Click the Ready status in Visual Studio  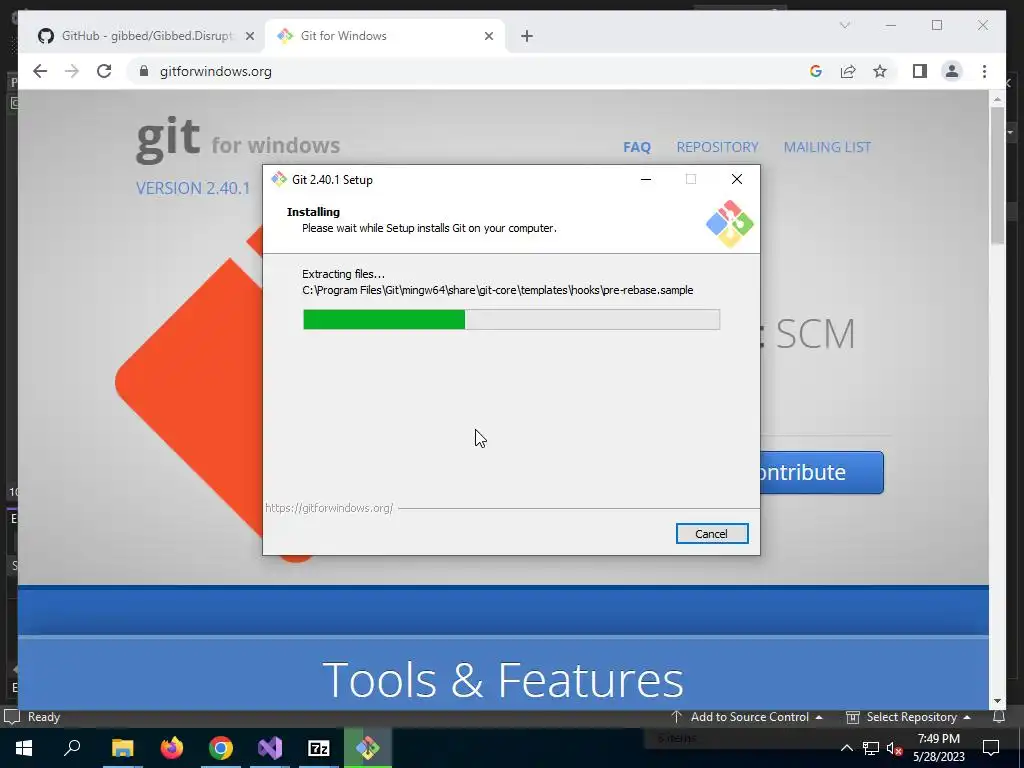pos(44,717)
